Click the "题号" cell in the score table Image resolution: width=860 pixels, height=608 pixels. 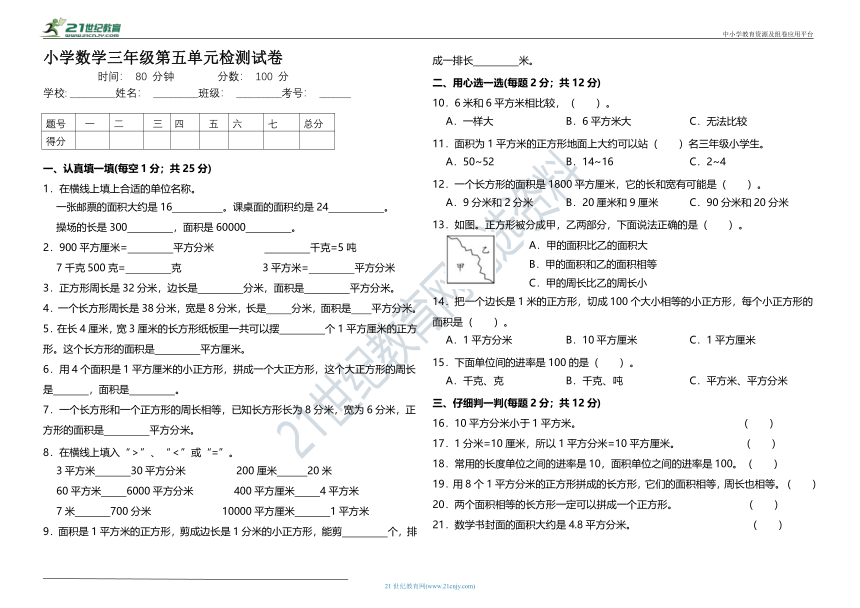[x=58, y=123]
